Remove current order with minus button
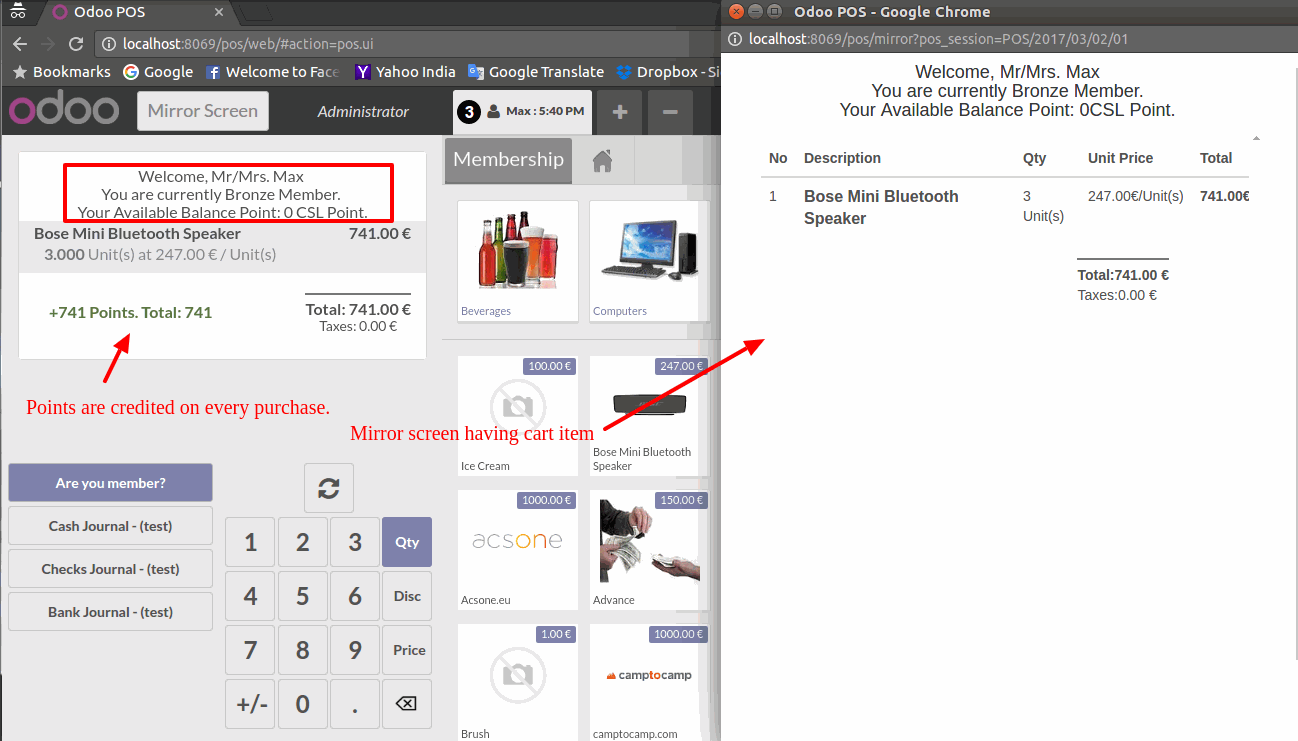 coord(670,112)
